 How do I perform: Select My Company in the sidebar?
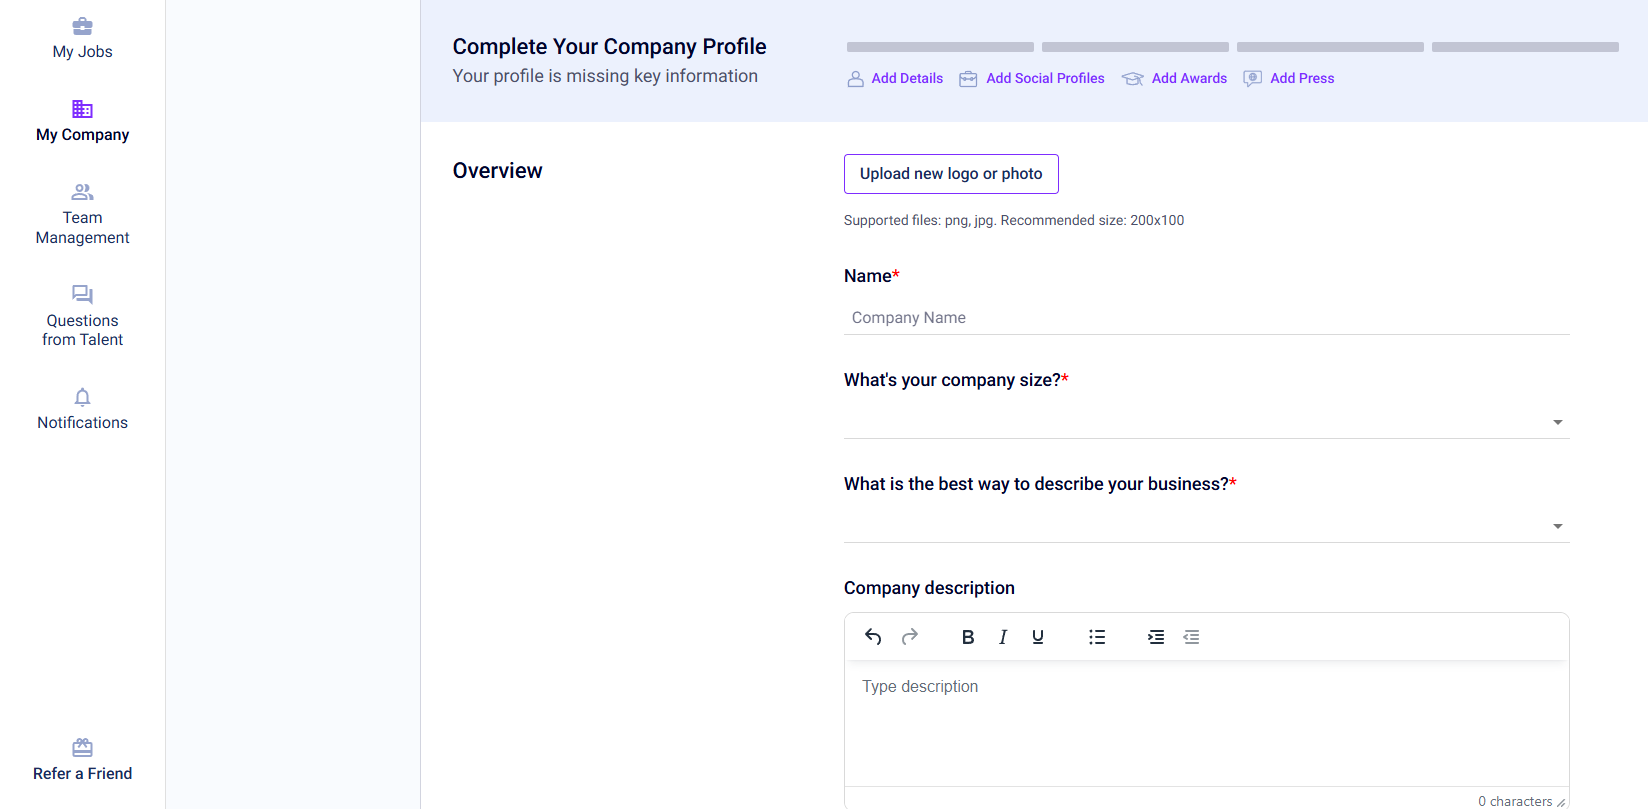click(x=82, y=122)
